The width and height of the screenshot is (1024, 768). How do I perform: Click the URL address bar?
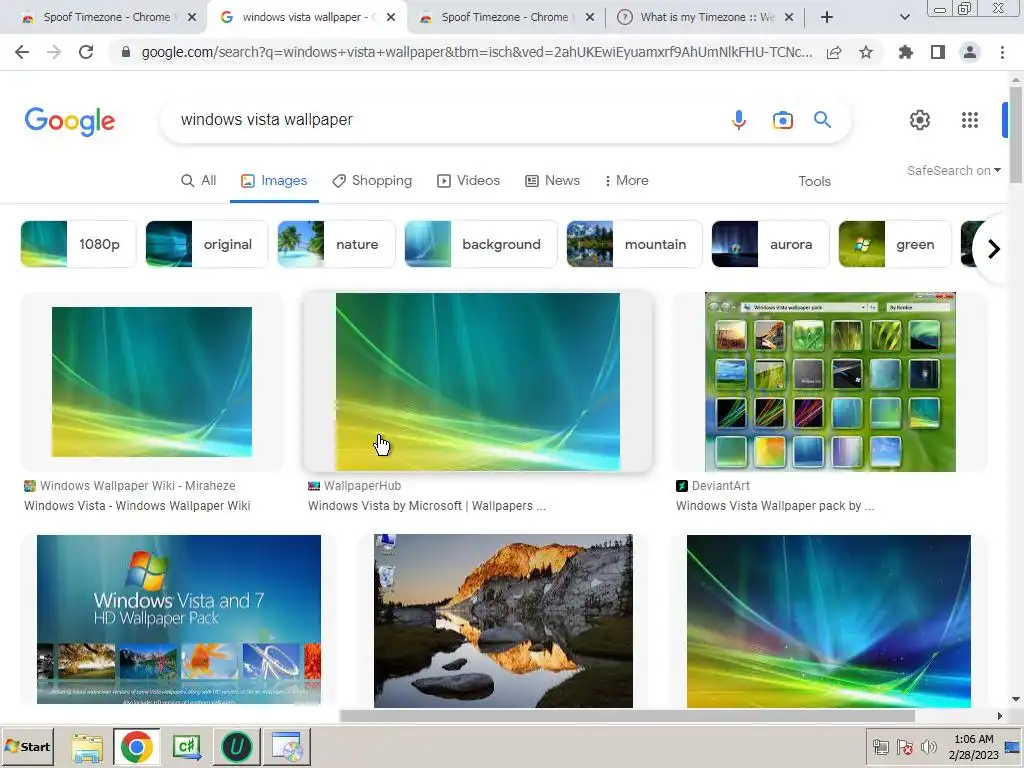477,52
